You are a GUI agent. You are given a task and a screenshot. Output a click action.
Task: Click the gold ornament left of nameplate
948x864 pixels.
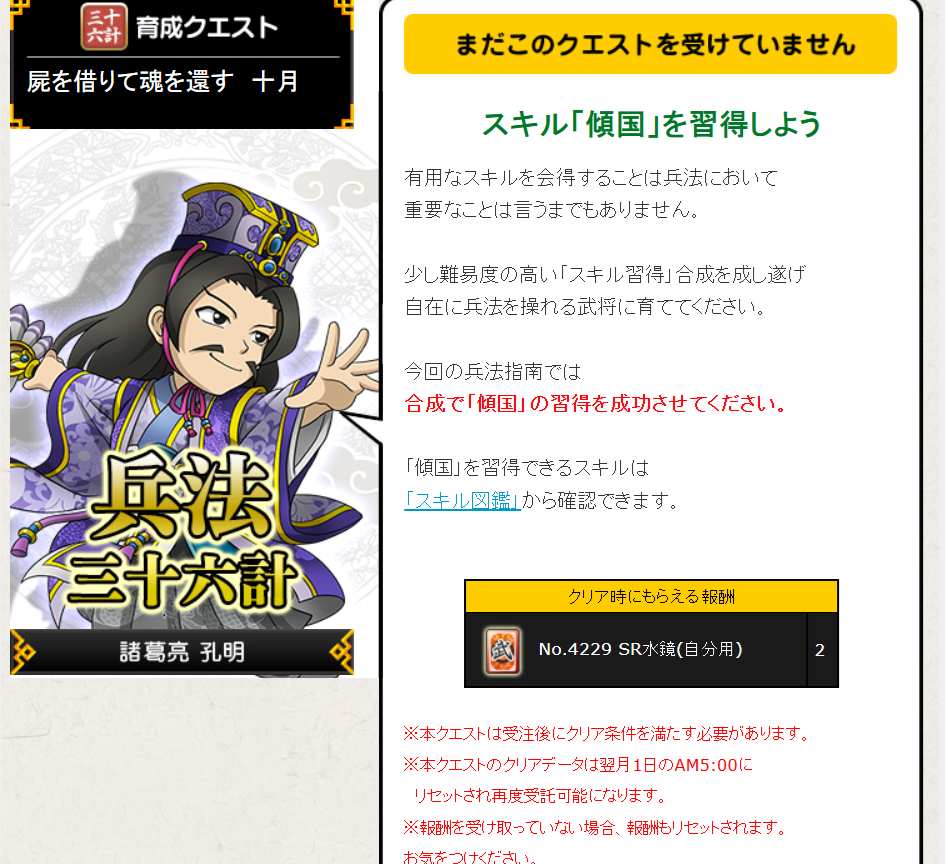coord(24,652)
